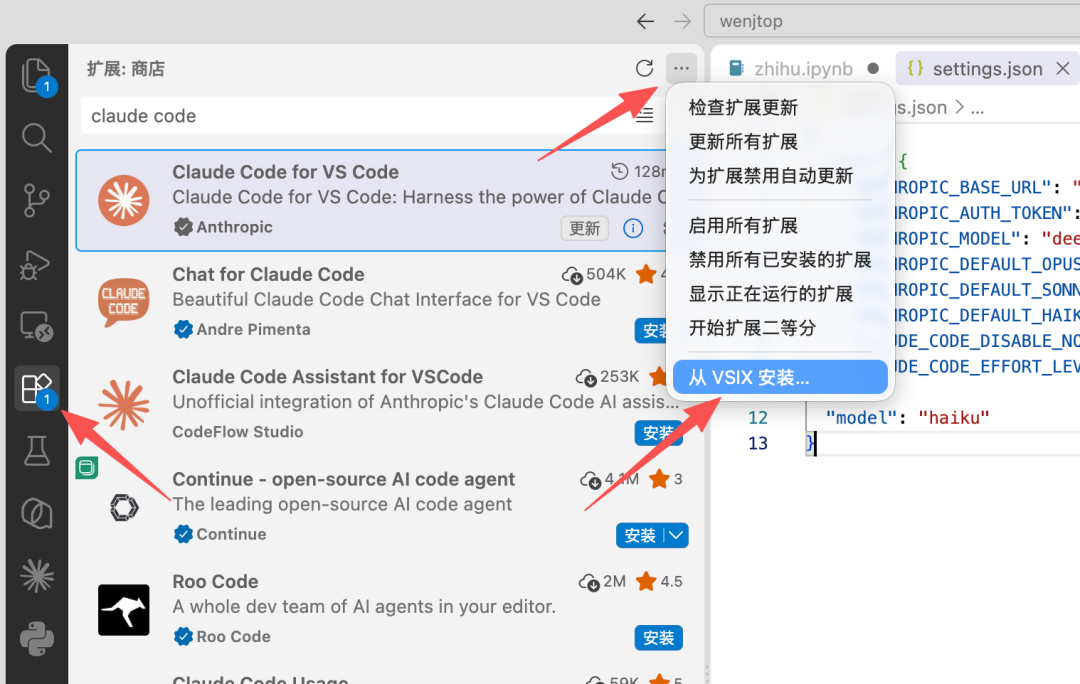
Task: Click the notebook icon on zhihu.ipynb tab
Action: tap(736, 68)
